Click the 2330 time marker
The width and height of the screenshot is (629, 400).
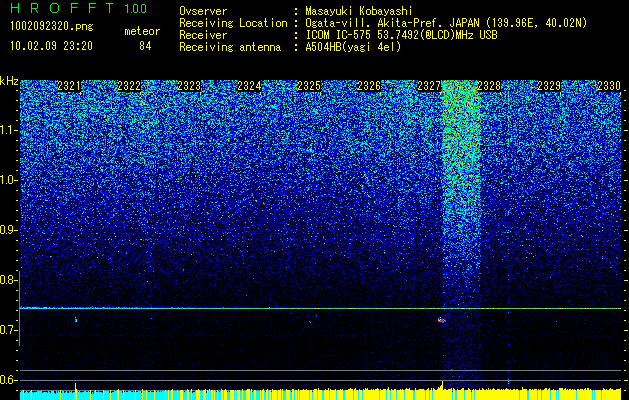(609, 86)
